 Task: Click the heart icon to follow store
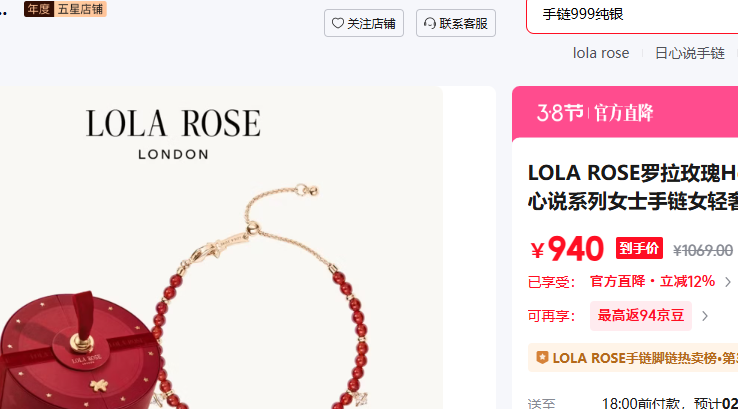click(337, 23)
